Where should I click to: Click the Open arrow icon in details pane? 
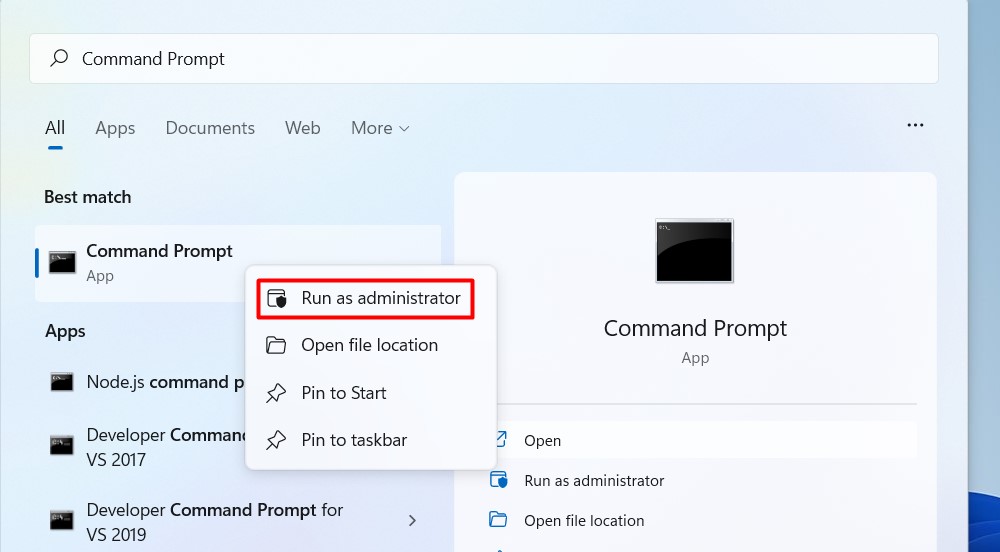pos(502,439)
